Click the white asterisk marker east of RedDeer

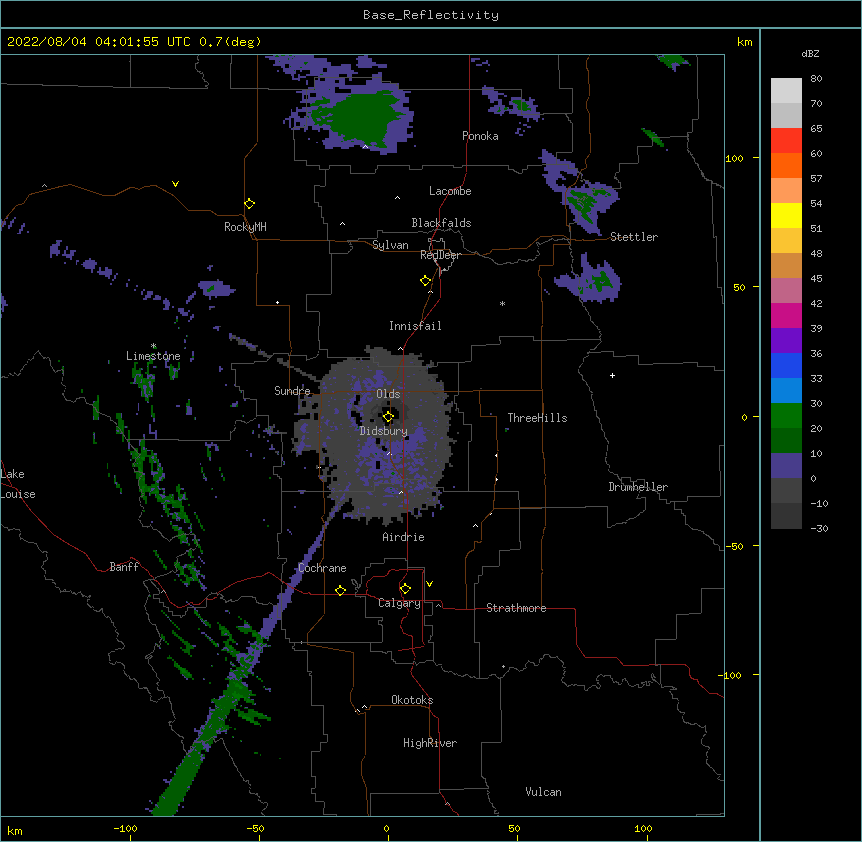502,303
